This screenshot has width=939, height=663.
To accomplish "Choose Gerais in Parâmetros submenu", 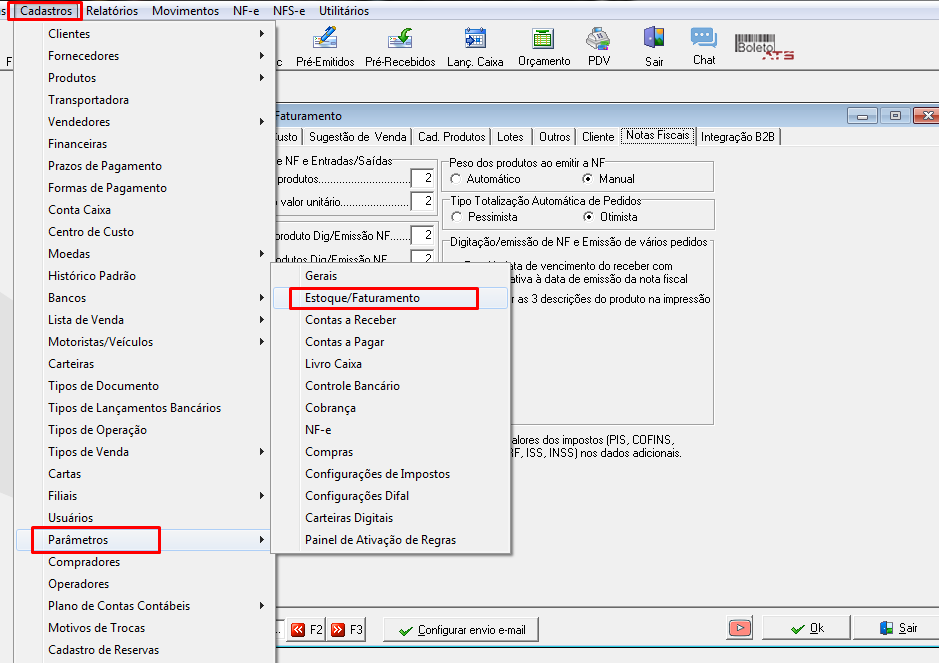I will pos(390,276).
